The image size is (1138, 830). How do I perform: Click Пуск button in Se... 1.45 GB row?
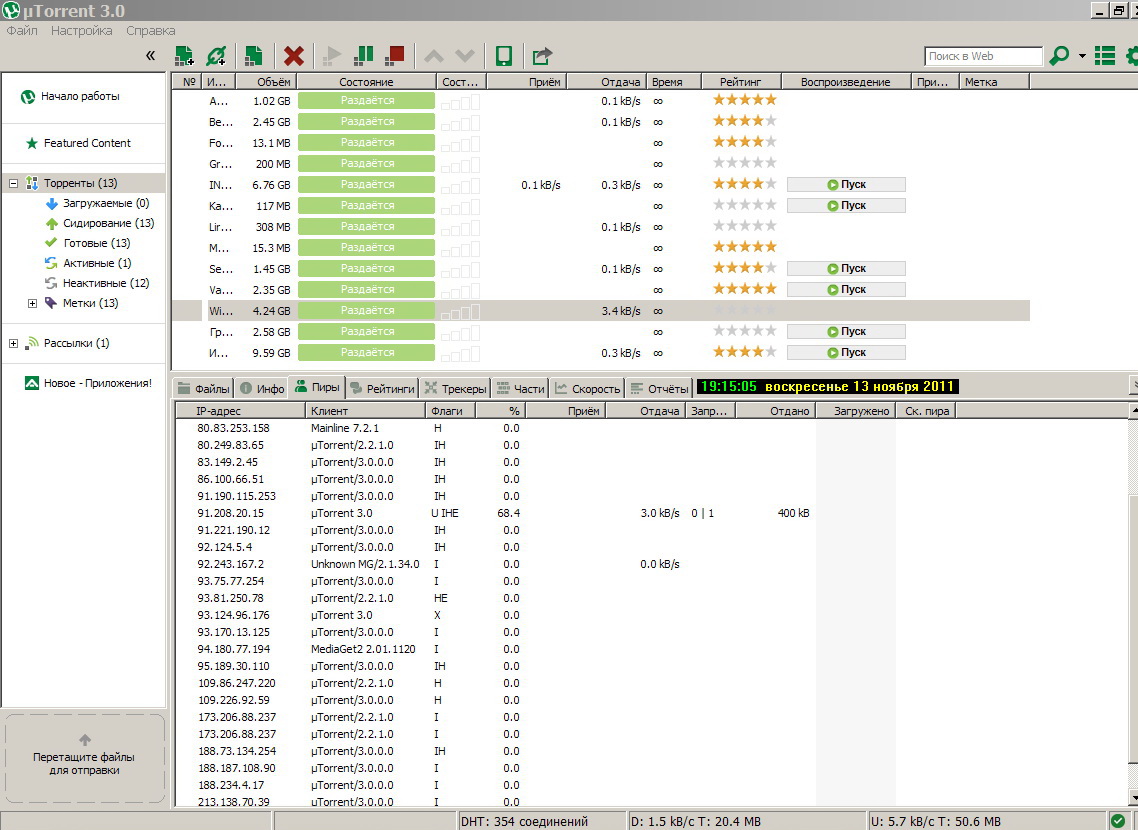tap(846, 269)
